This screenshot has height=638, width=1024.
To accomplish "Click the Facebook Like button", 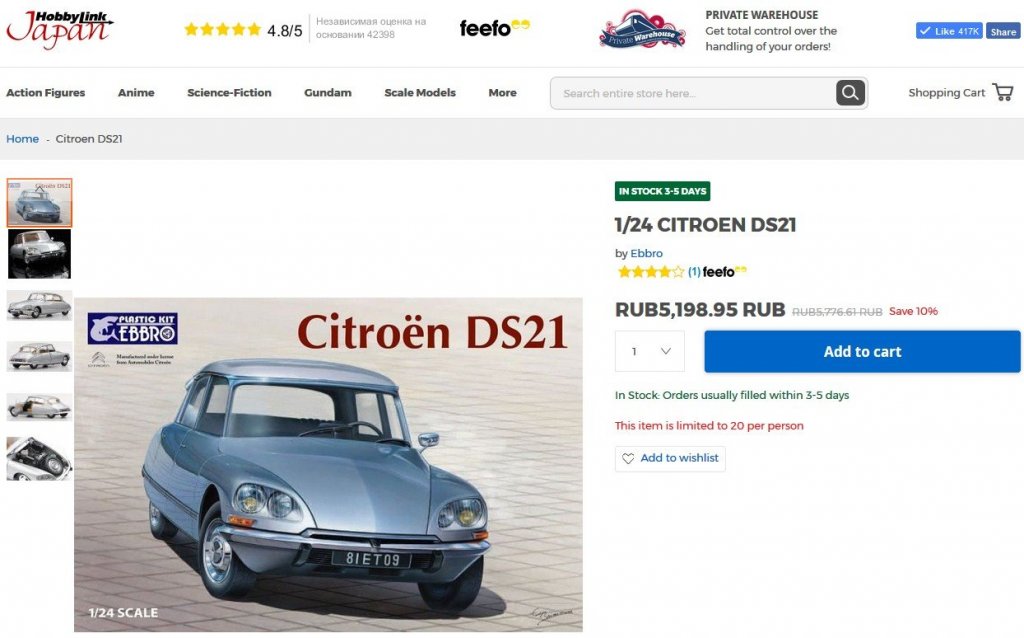I will pyautogui.click(x=949, y=31).
